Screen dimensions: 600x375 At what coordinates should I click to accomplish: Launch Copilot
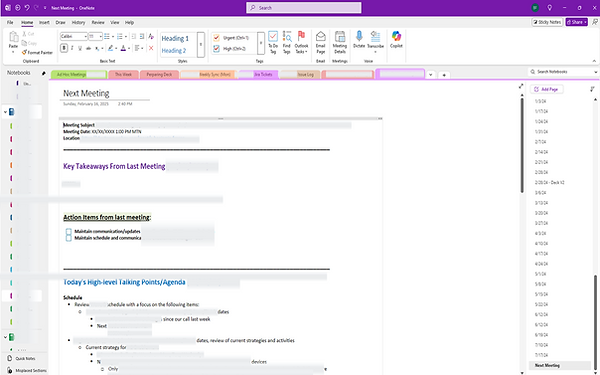[396, 40]
